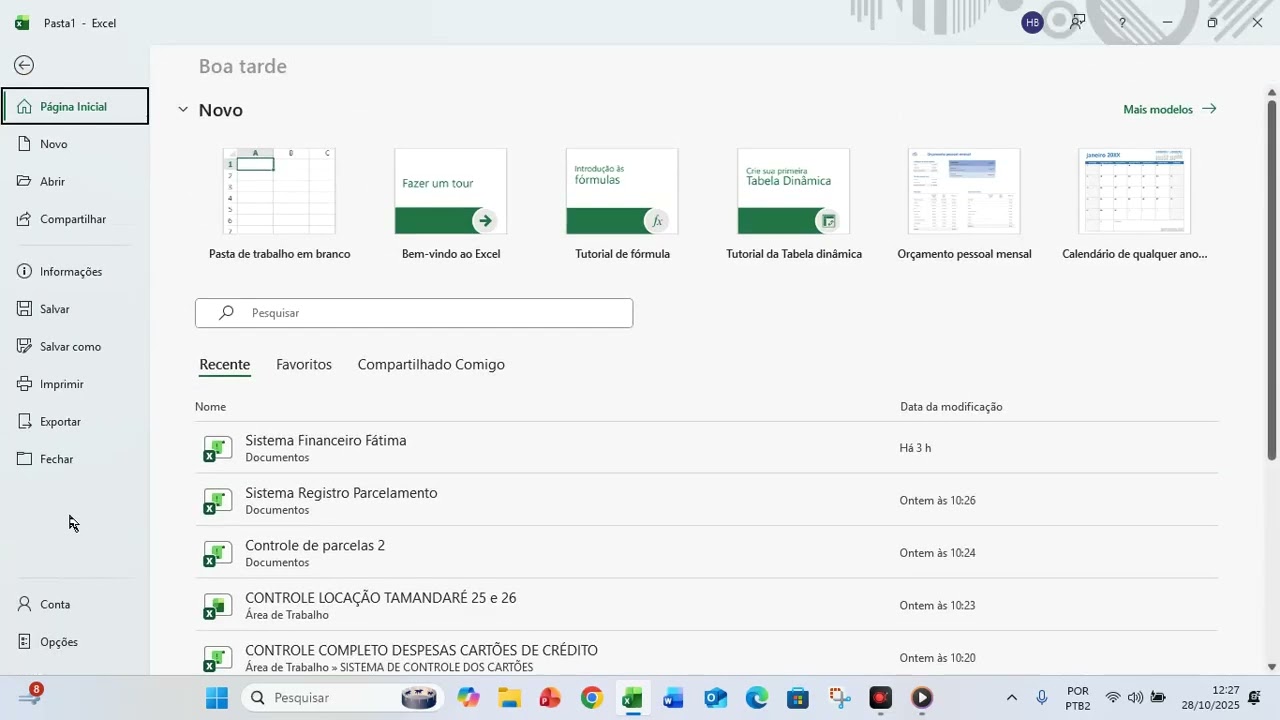Switch to Favoritos tab
This screenshot has width=1280, height=720.
(x=304, y=365)
